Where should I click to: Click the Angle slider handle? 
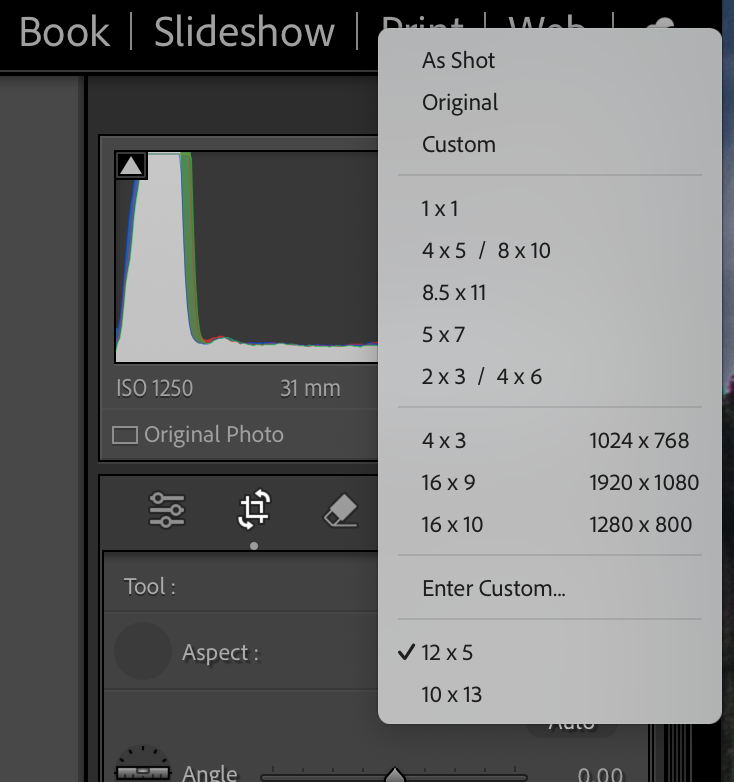[x=395, y=775]
